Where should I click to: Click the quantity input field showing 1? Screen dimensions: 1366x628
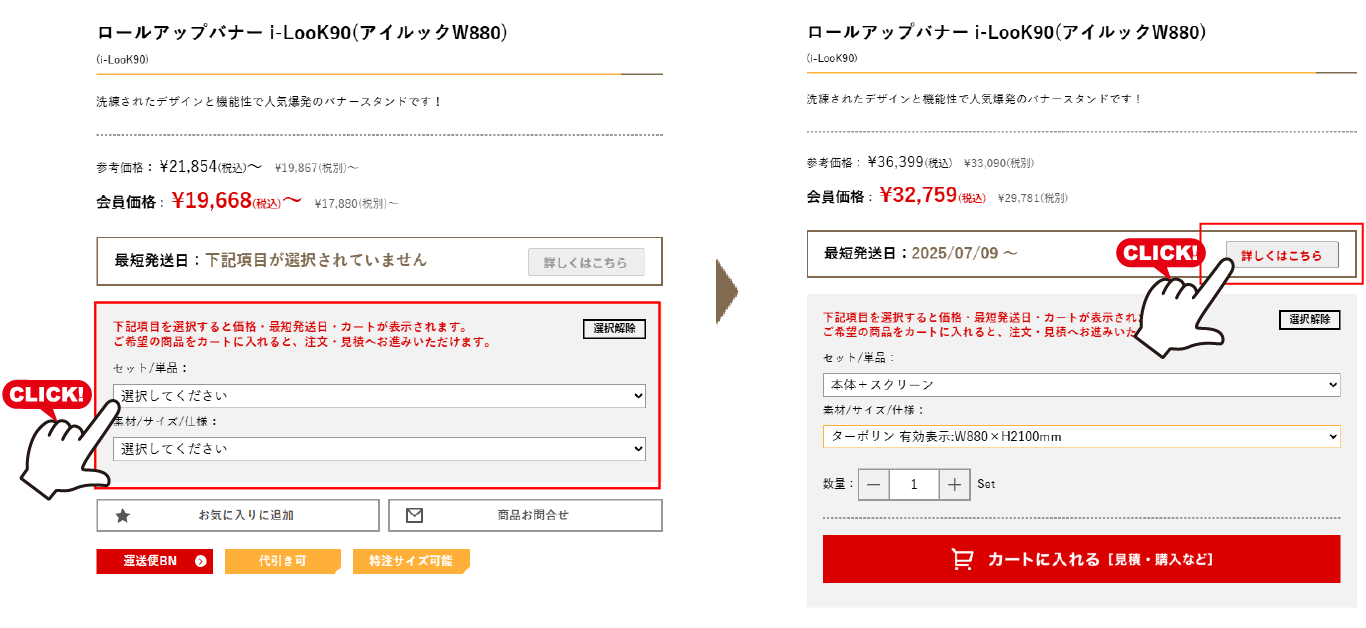[x=914, y=484]
